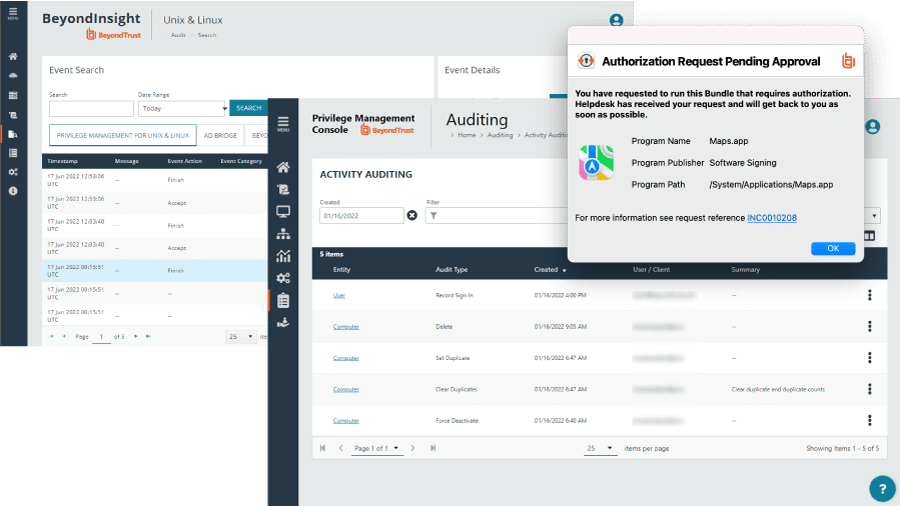The width and height of the screenshot is (900, 506).
Task: Expand the Date Range Today dropdown
Action: pos(183,108)
